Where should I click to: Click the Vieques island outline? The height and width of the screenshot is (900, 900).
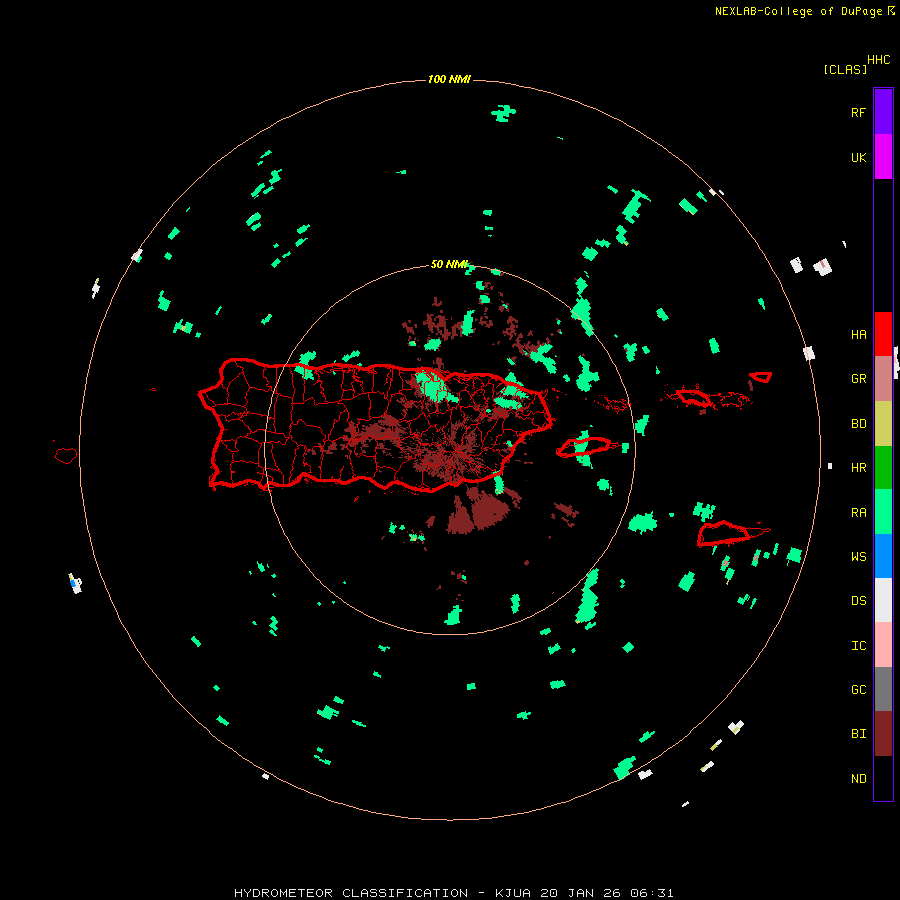point(583,447)
